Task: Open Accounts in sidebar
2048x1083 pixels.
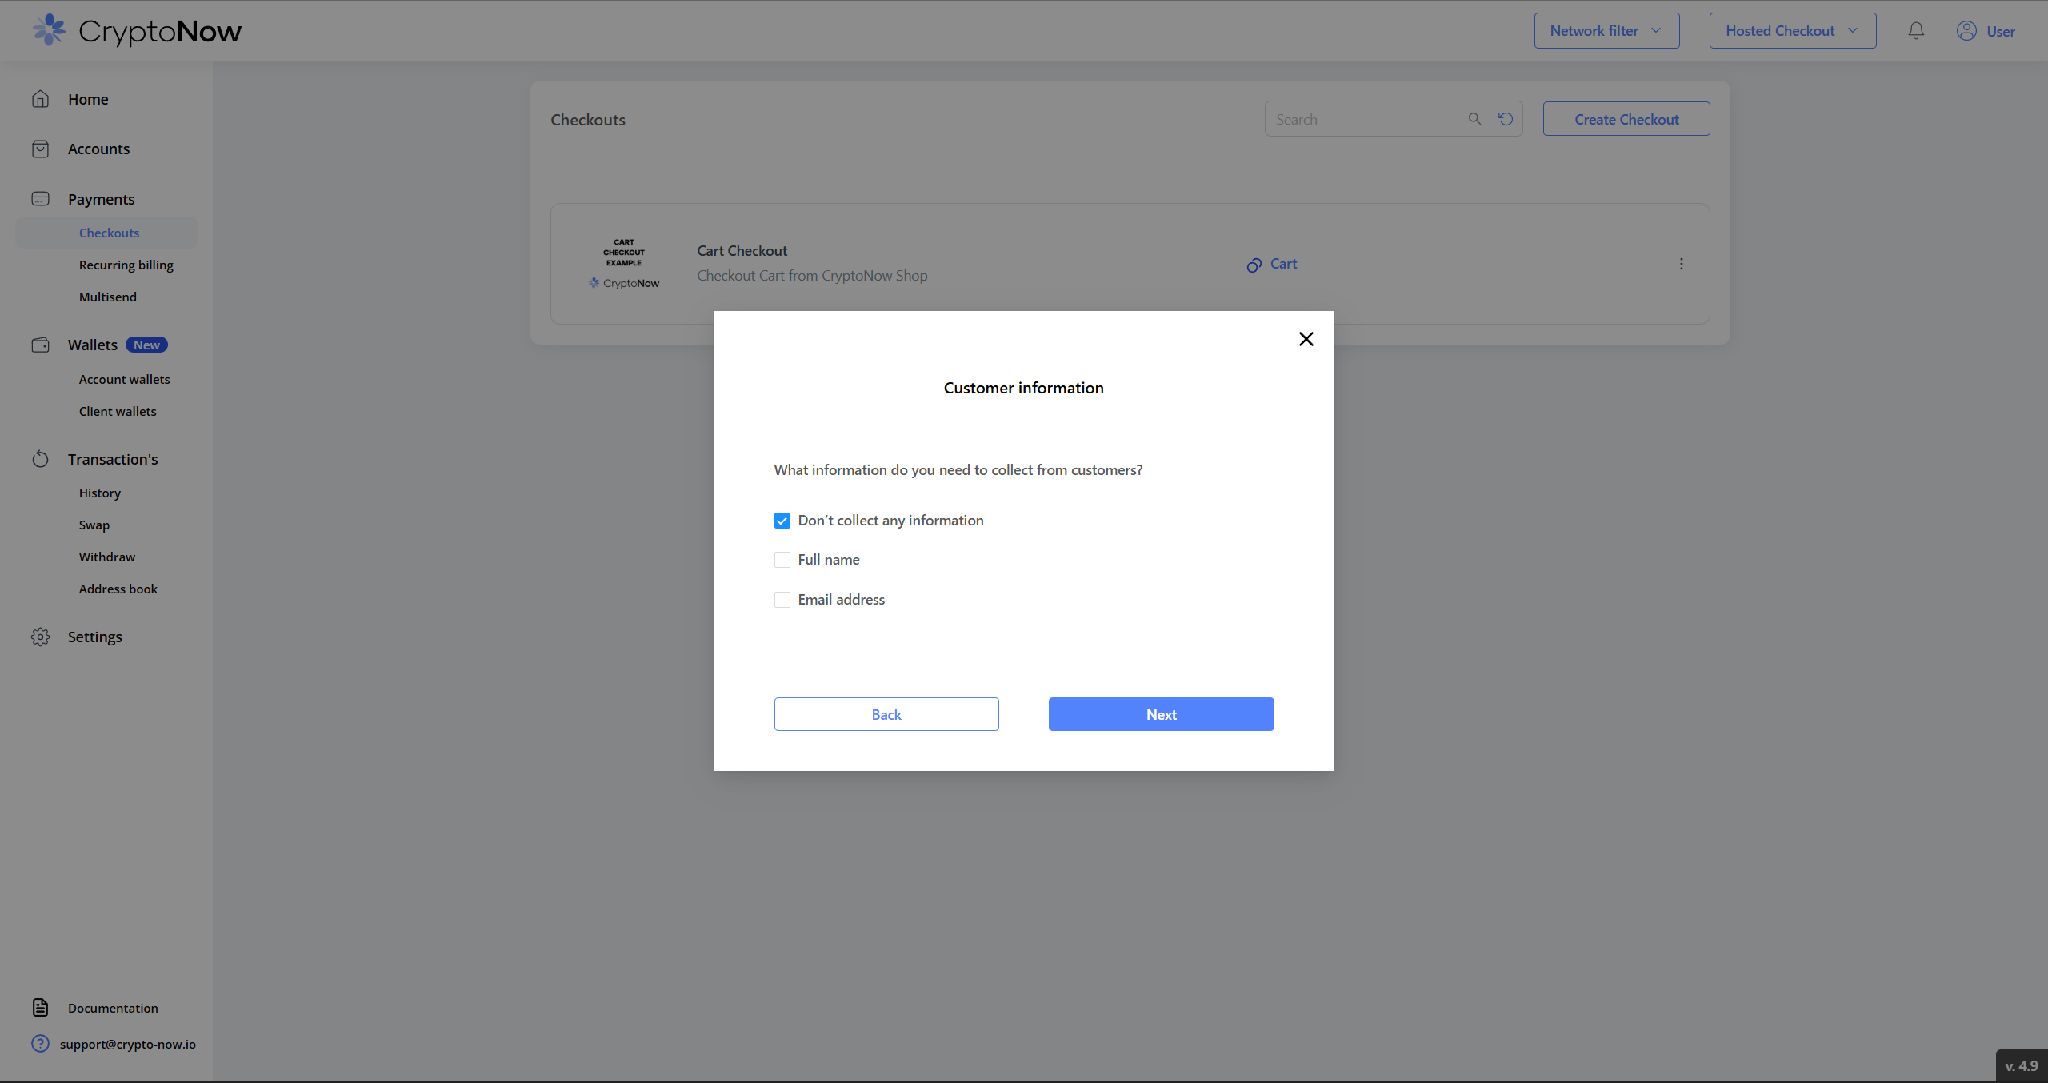Action: pyautogui.click(x=99, y=149)
